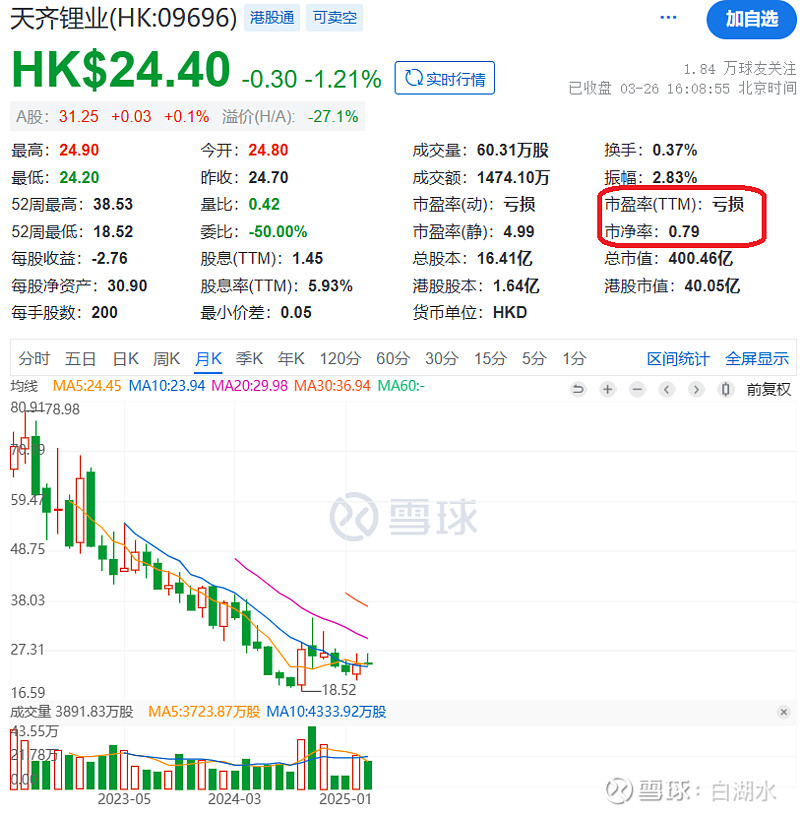Click the 加自选 add to watchlist button
Viewport: 800px width, 816px height.
(751, 19)
